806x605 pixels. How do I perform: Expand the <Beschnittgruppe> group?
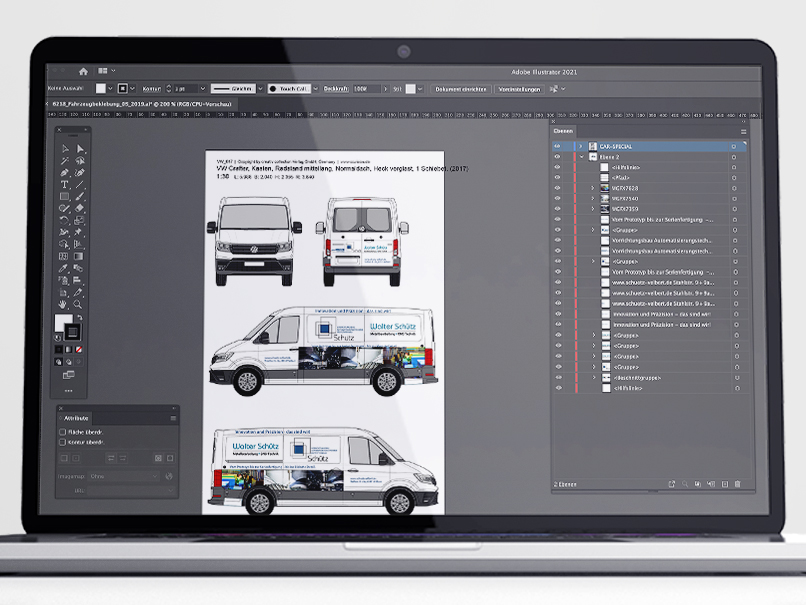[x=594, y=377]
